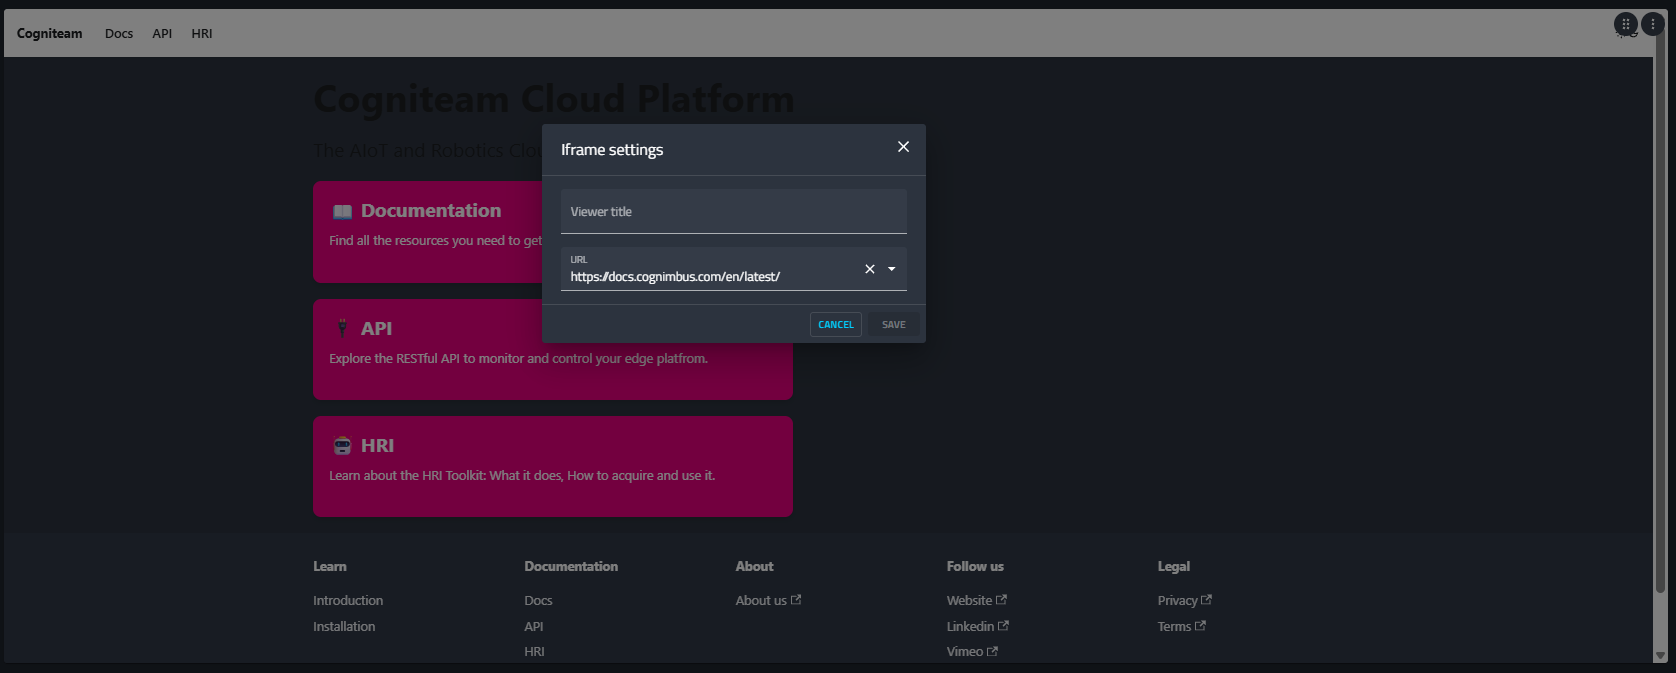Open the vertical dots menu at top right
Viewport: 1676px width, 673px height.
coord(1653,24)
